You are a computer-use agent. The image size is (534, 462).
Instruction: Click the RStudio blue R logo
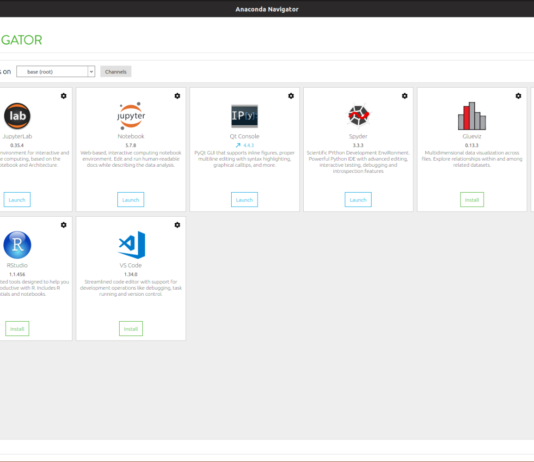pos(17,245)
